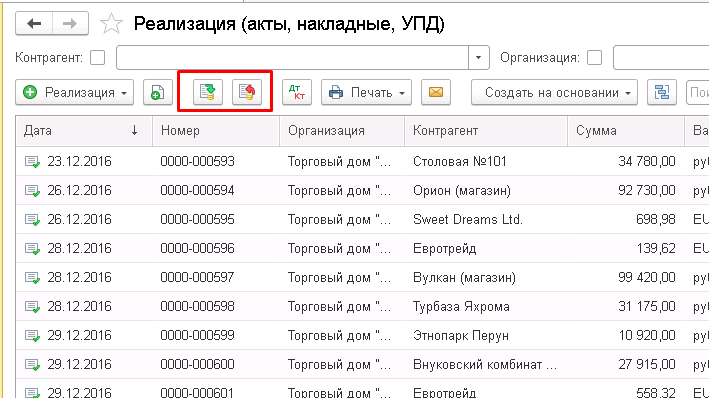Screen dimensions: 709x398
Task: Select number 0000-000593 cell
Action: tap(198, 161)
